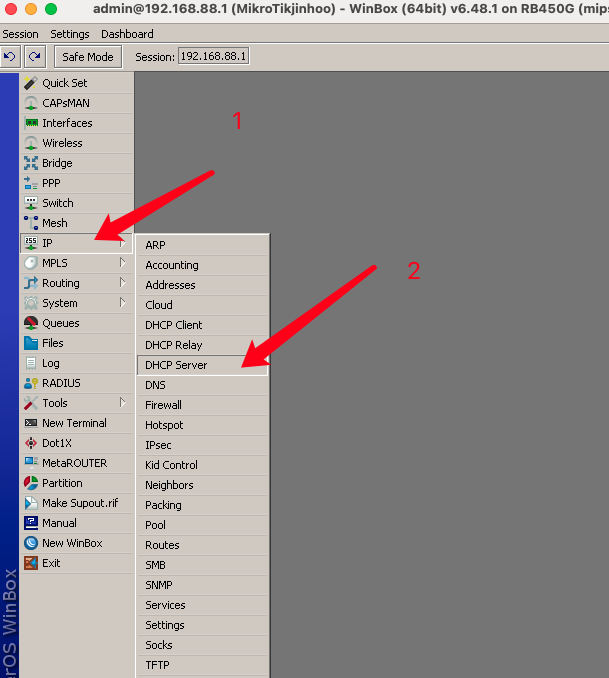
Task: Open Settings entry in IP submenu
Action: click(202, 625)
